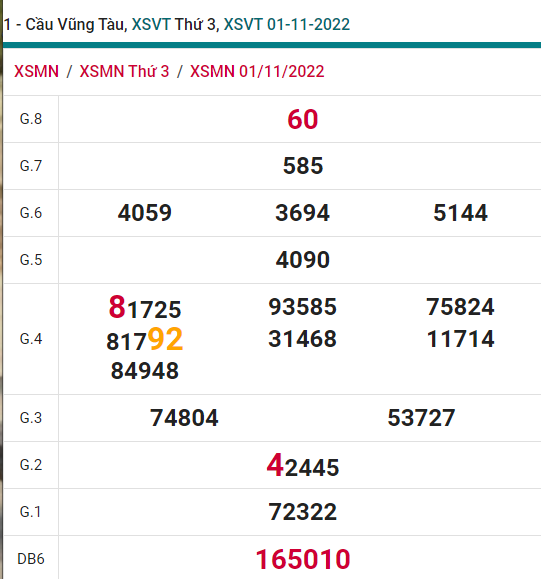541x579 pixels.
Task: Click the G.6 number 3694
Action: [x=302, y=213]
